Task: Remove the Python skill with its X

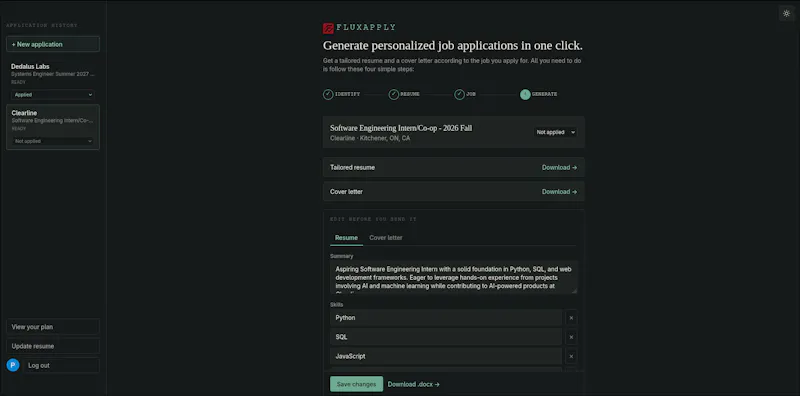Action: [571, 318]
